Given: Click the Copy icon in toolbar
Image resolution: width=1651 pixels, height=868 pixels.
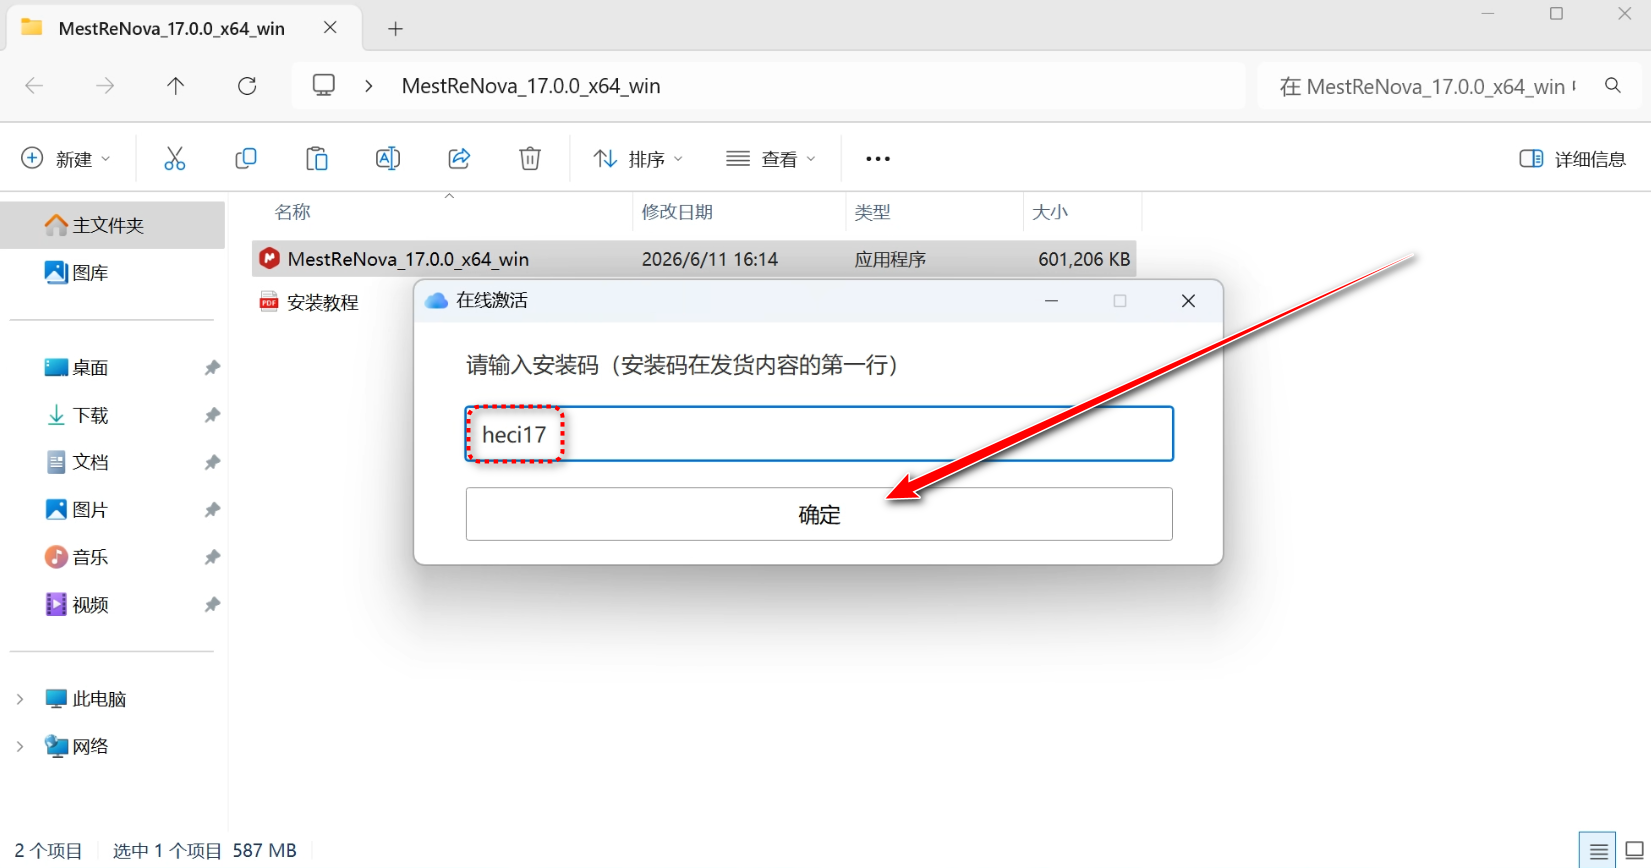Looking at the screenshot, I should click(x=246, y=158).
